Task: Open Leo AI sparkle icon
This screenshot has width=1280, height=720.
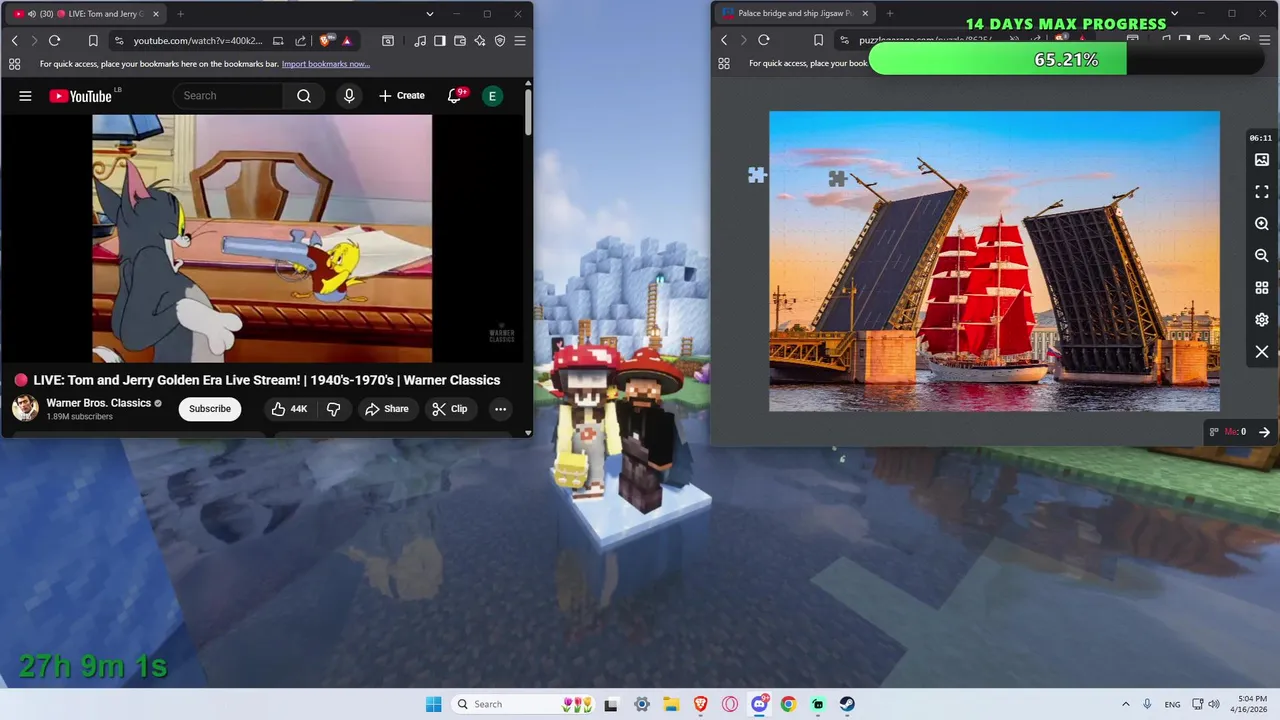Action: click(x=480, y=41)
